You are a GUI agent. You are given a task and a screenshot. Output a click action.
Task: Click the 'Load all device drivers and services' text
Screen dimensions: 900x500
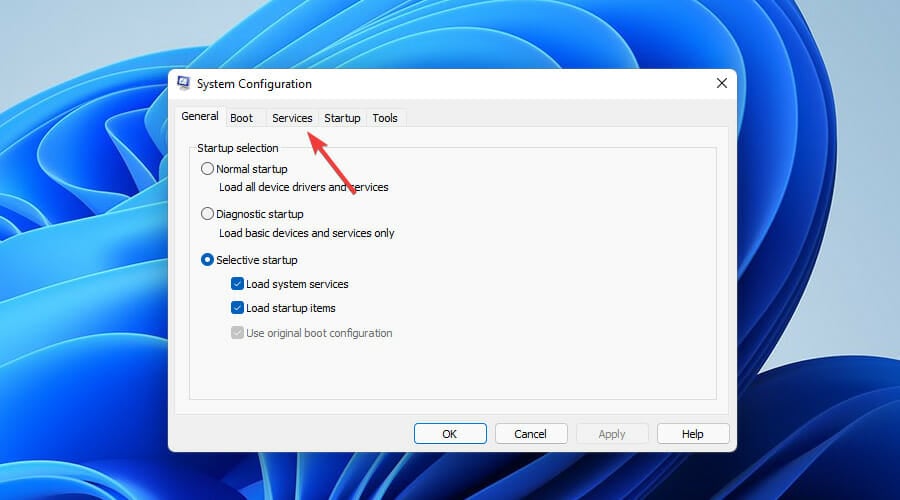click(x=304, y=187)
